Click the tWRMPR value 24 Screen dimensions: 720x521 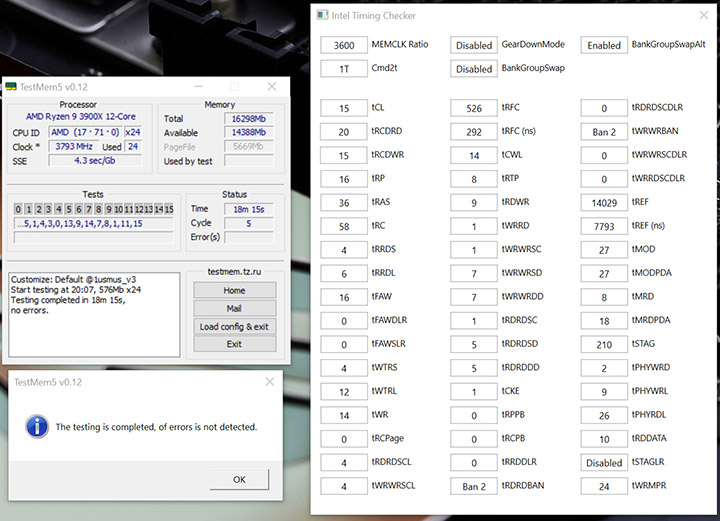(604, 487)
